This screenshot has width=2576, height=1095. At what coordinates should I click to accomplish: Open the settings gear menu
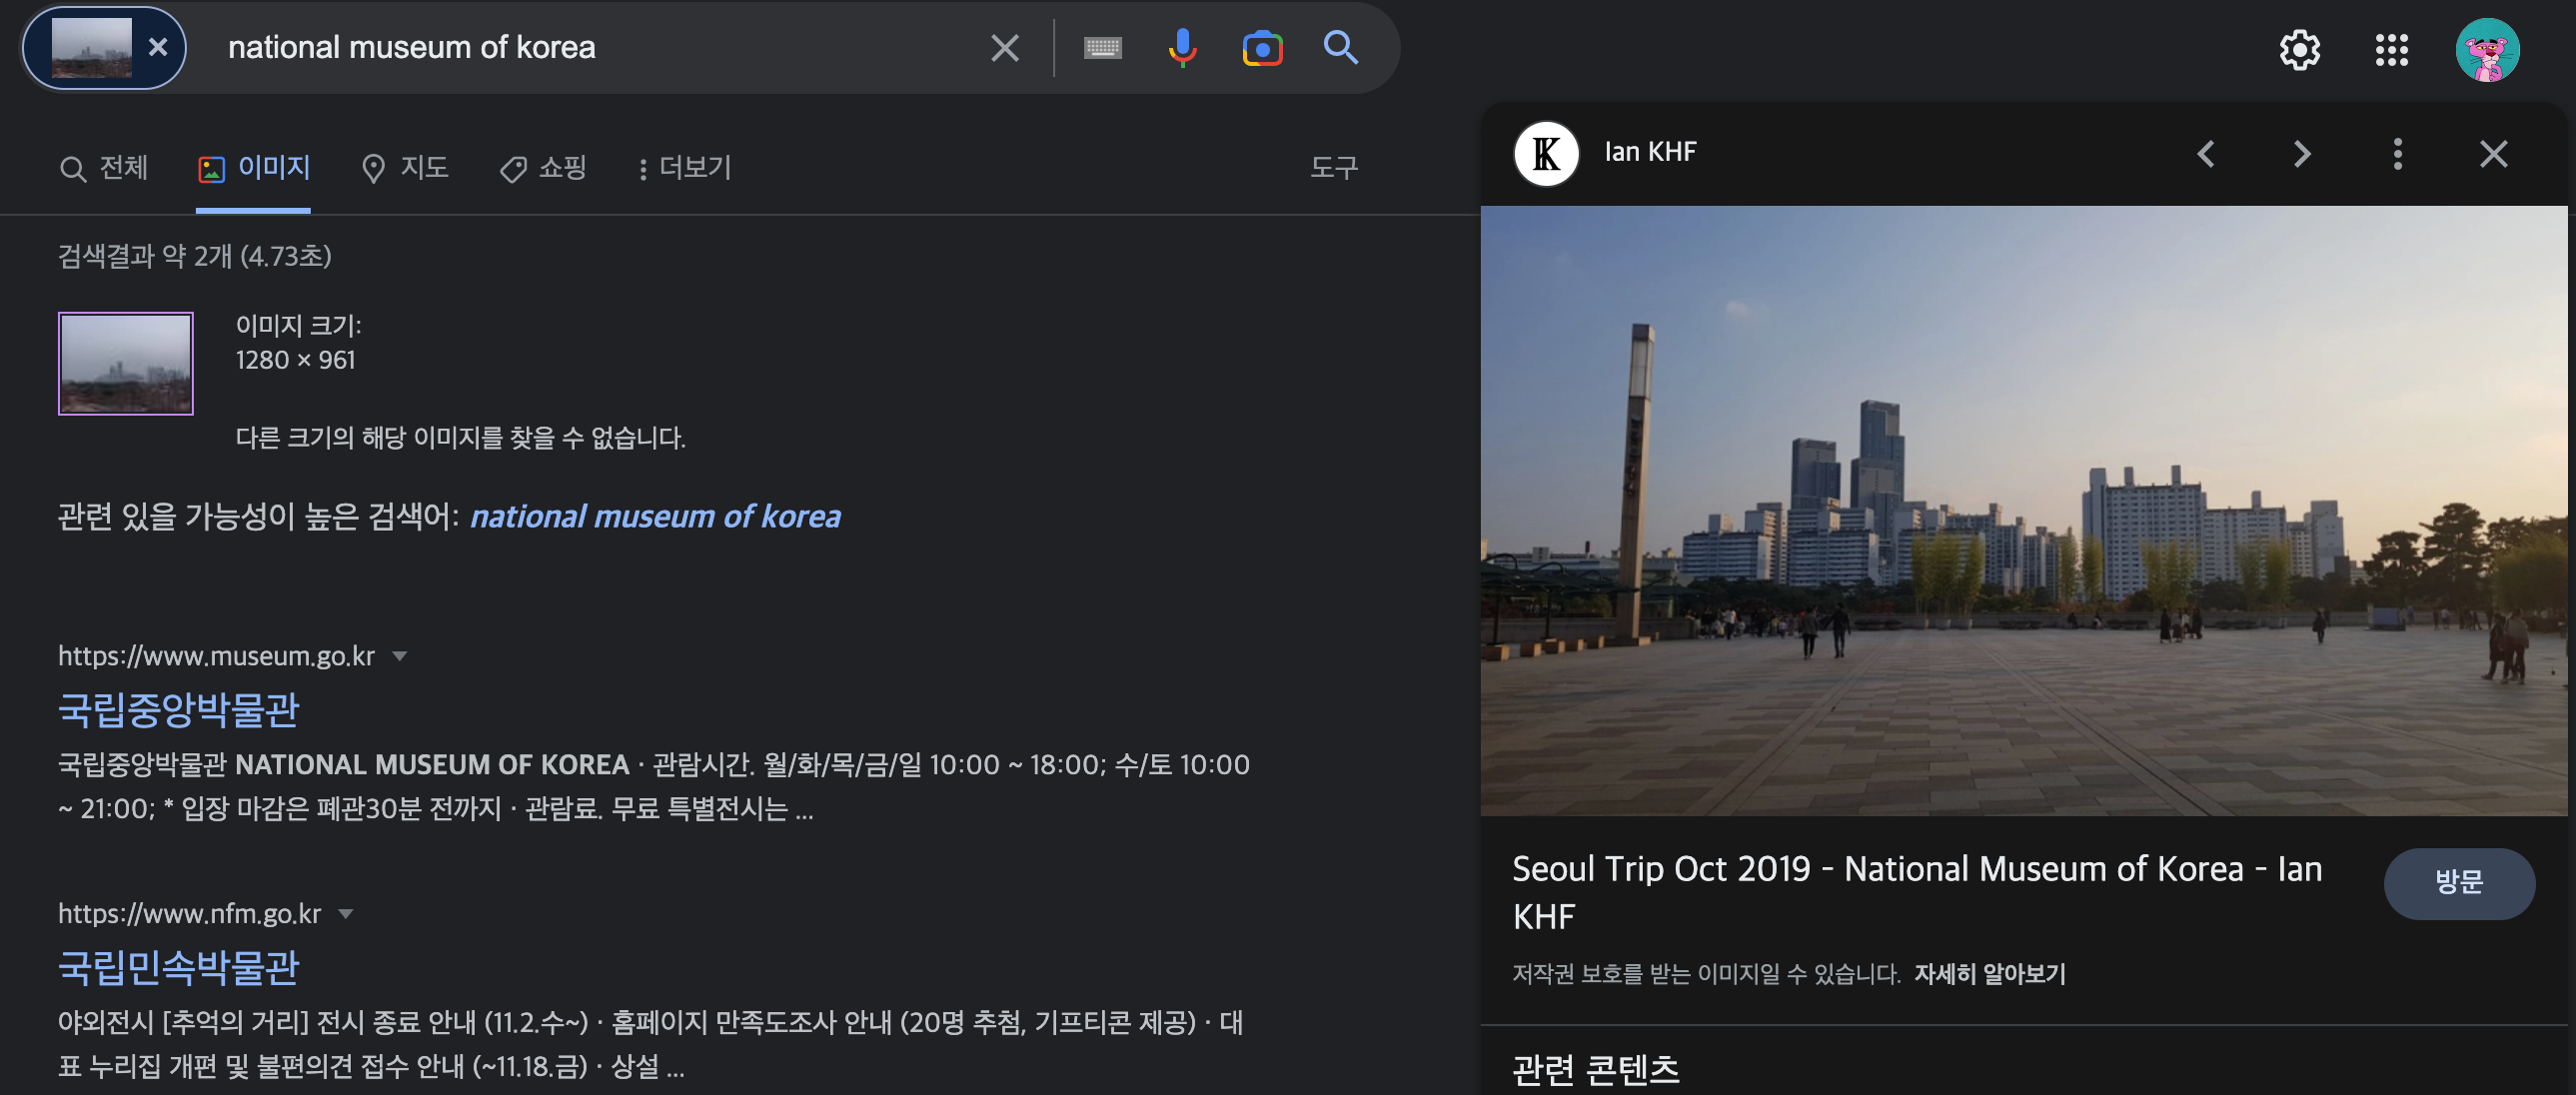click(2299, 49)
